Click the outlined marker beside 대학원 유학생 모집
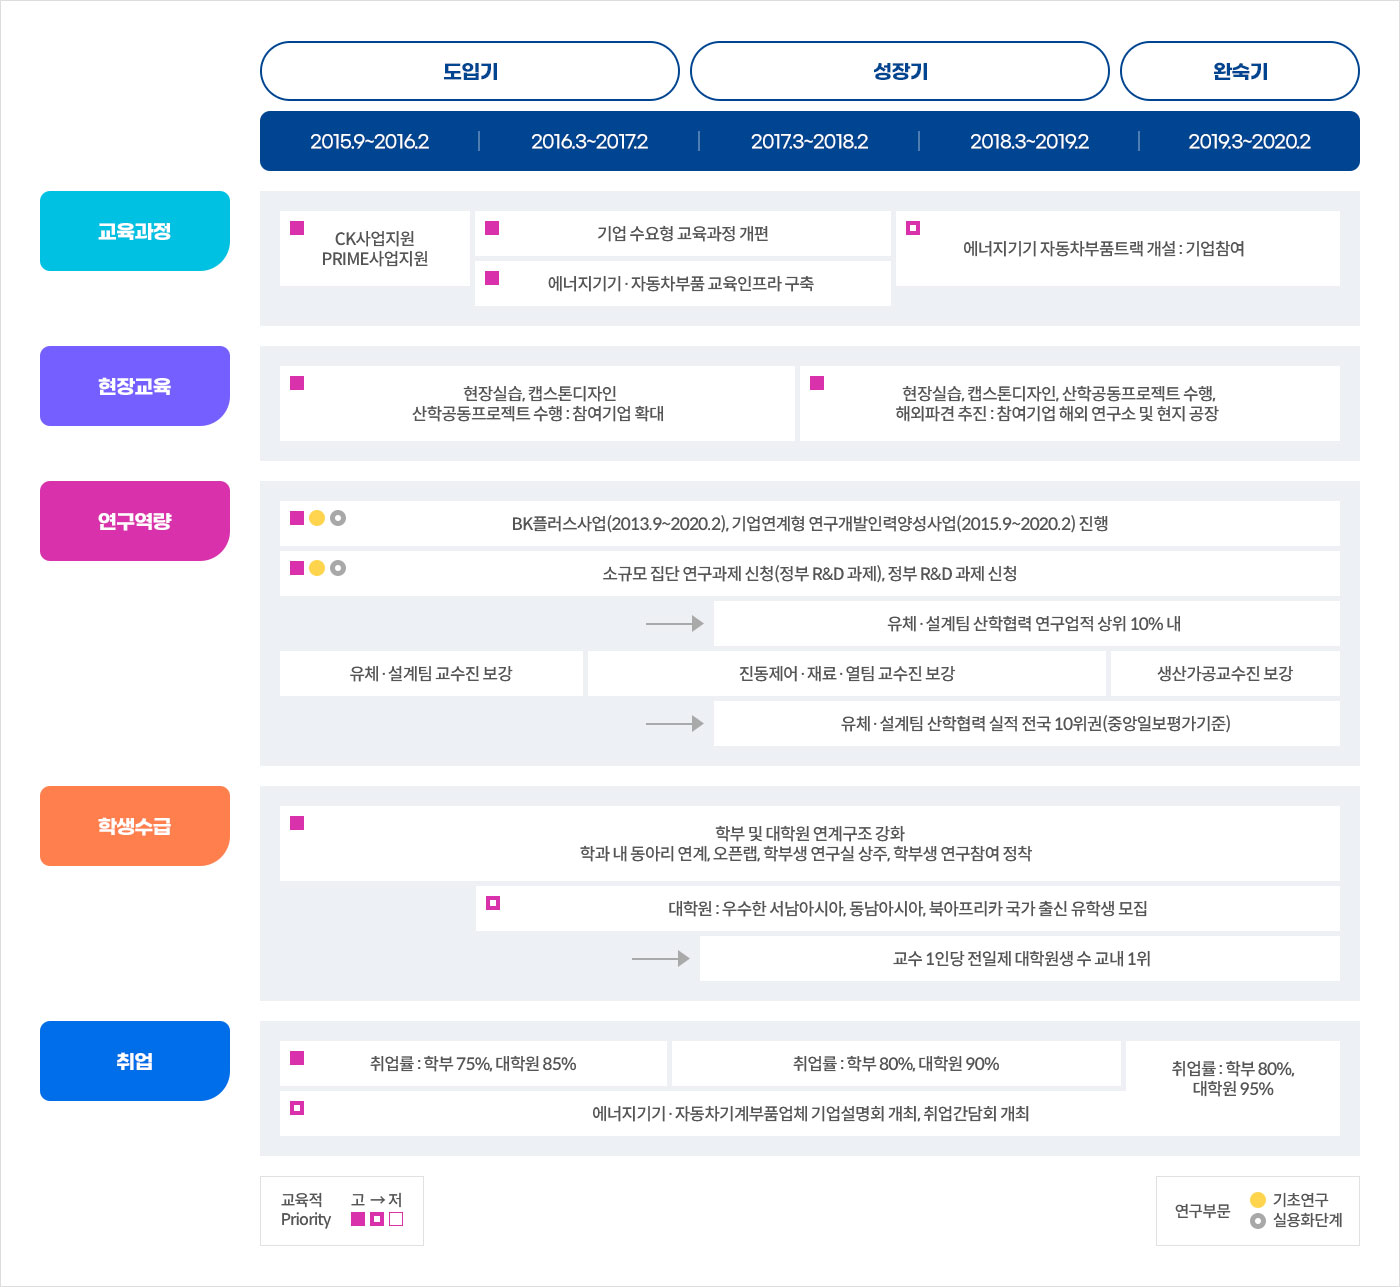 [x=493, y=903]
